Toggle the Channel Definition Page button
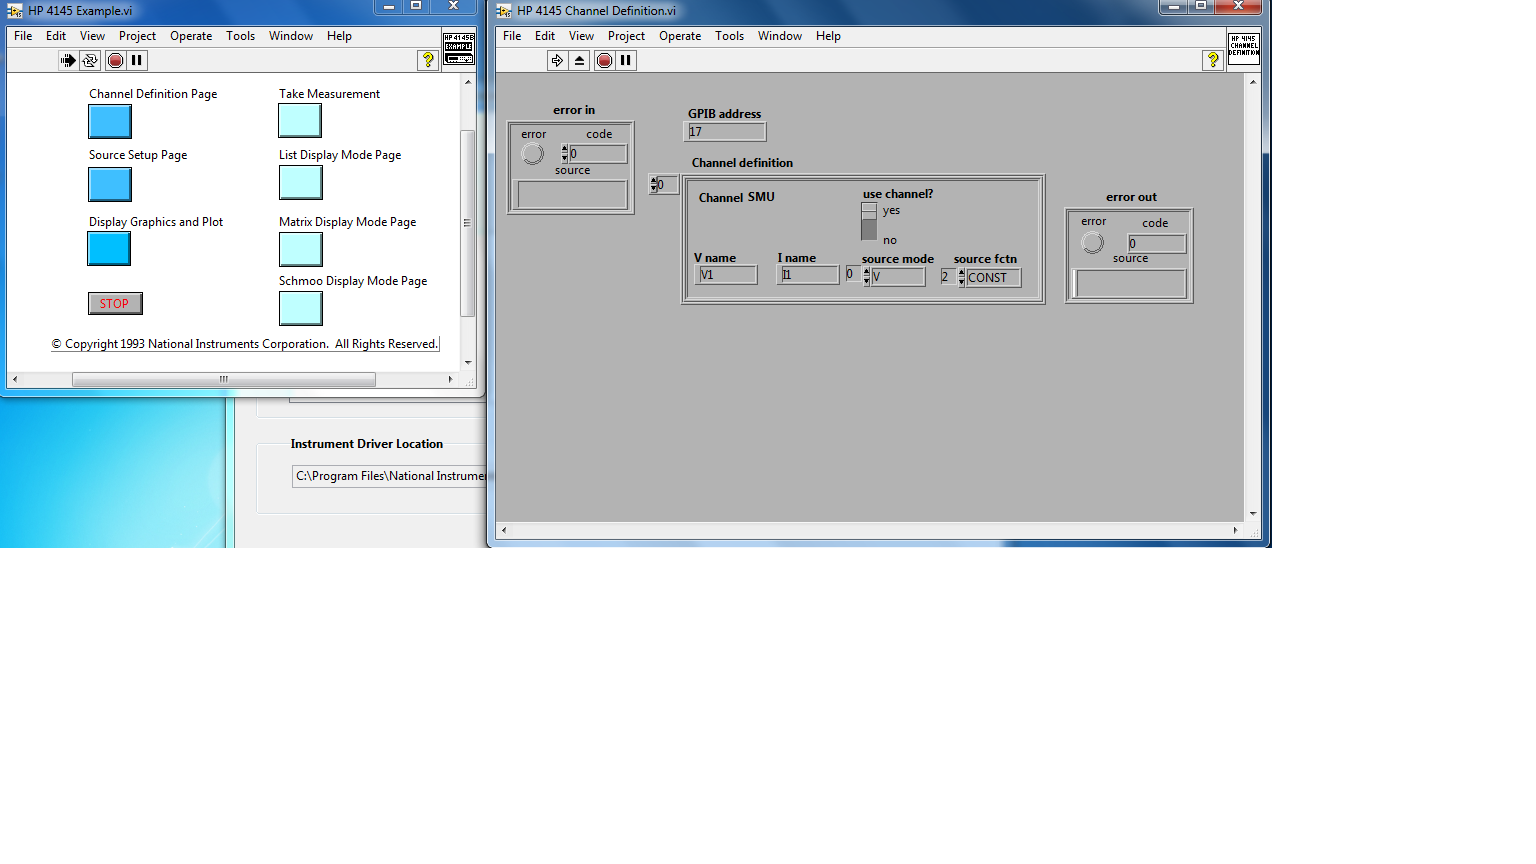The width and height of the screenshot is (1536, 864). [x=110, y=122]
